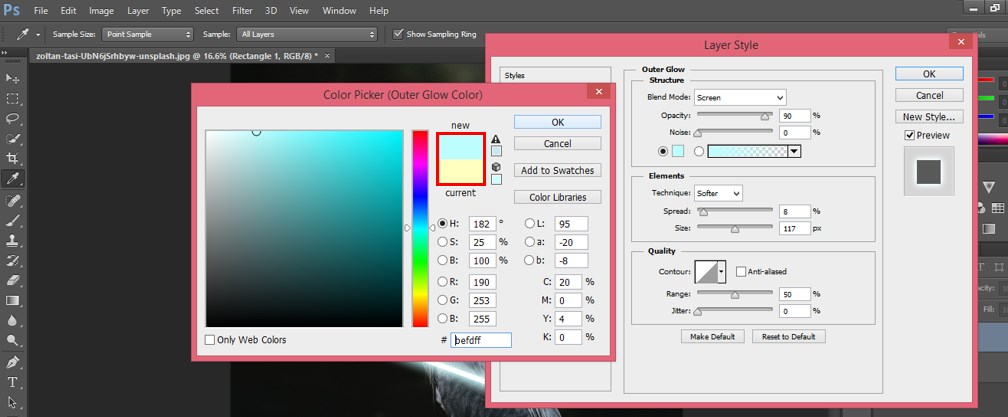1008x417 pixels.
Task: Click the Photoshop Ps logo icon
Action: (x=12, y=10)
